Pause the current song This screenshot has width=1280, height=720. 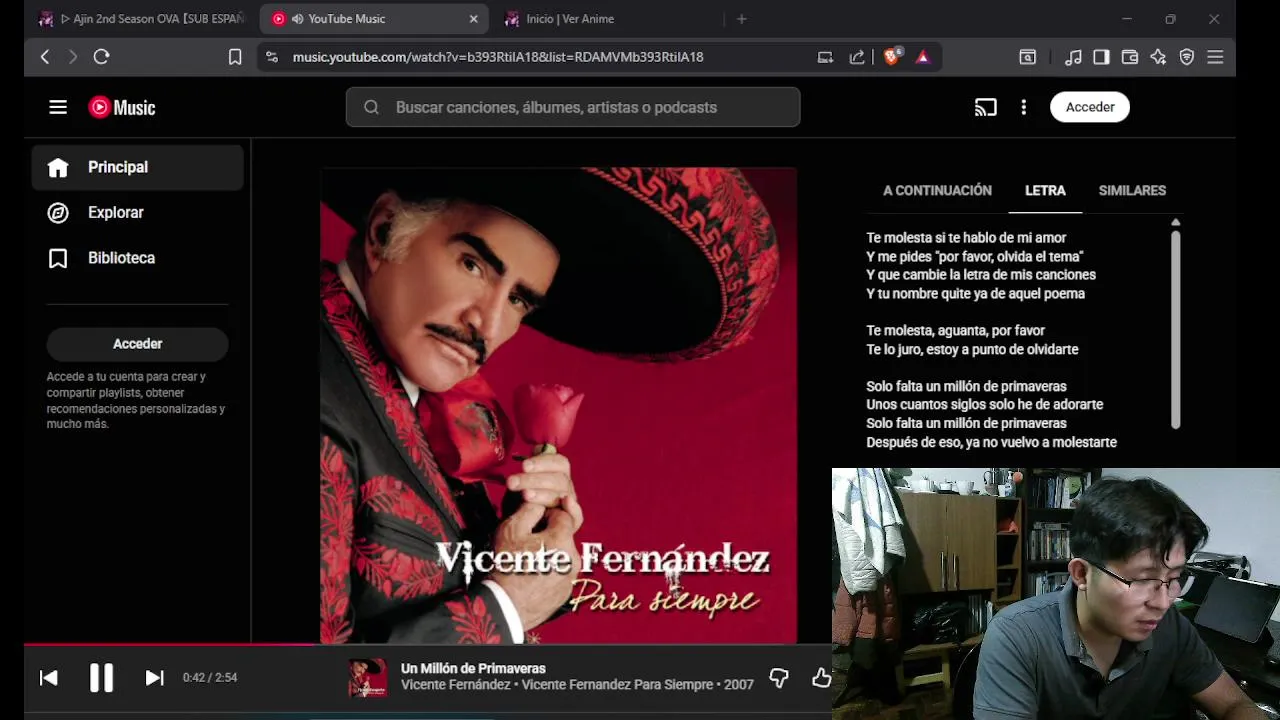[x=101, y=678]
